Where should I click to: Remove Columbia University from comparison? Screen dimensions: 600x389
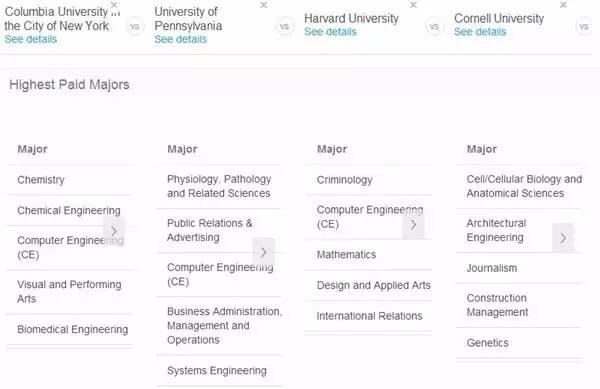point(114,5)
